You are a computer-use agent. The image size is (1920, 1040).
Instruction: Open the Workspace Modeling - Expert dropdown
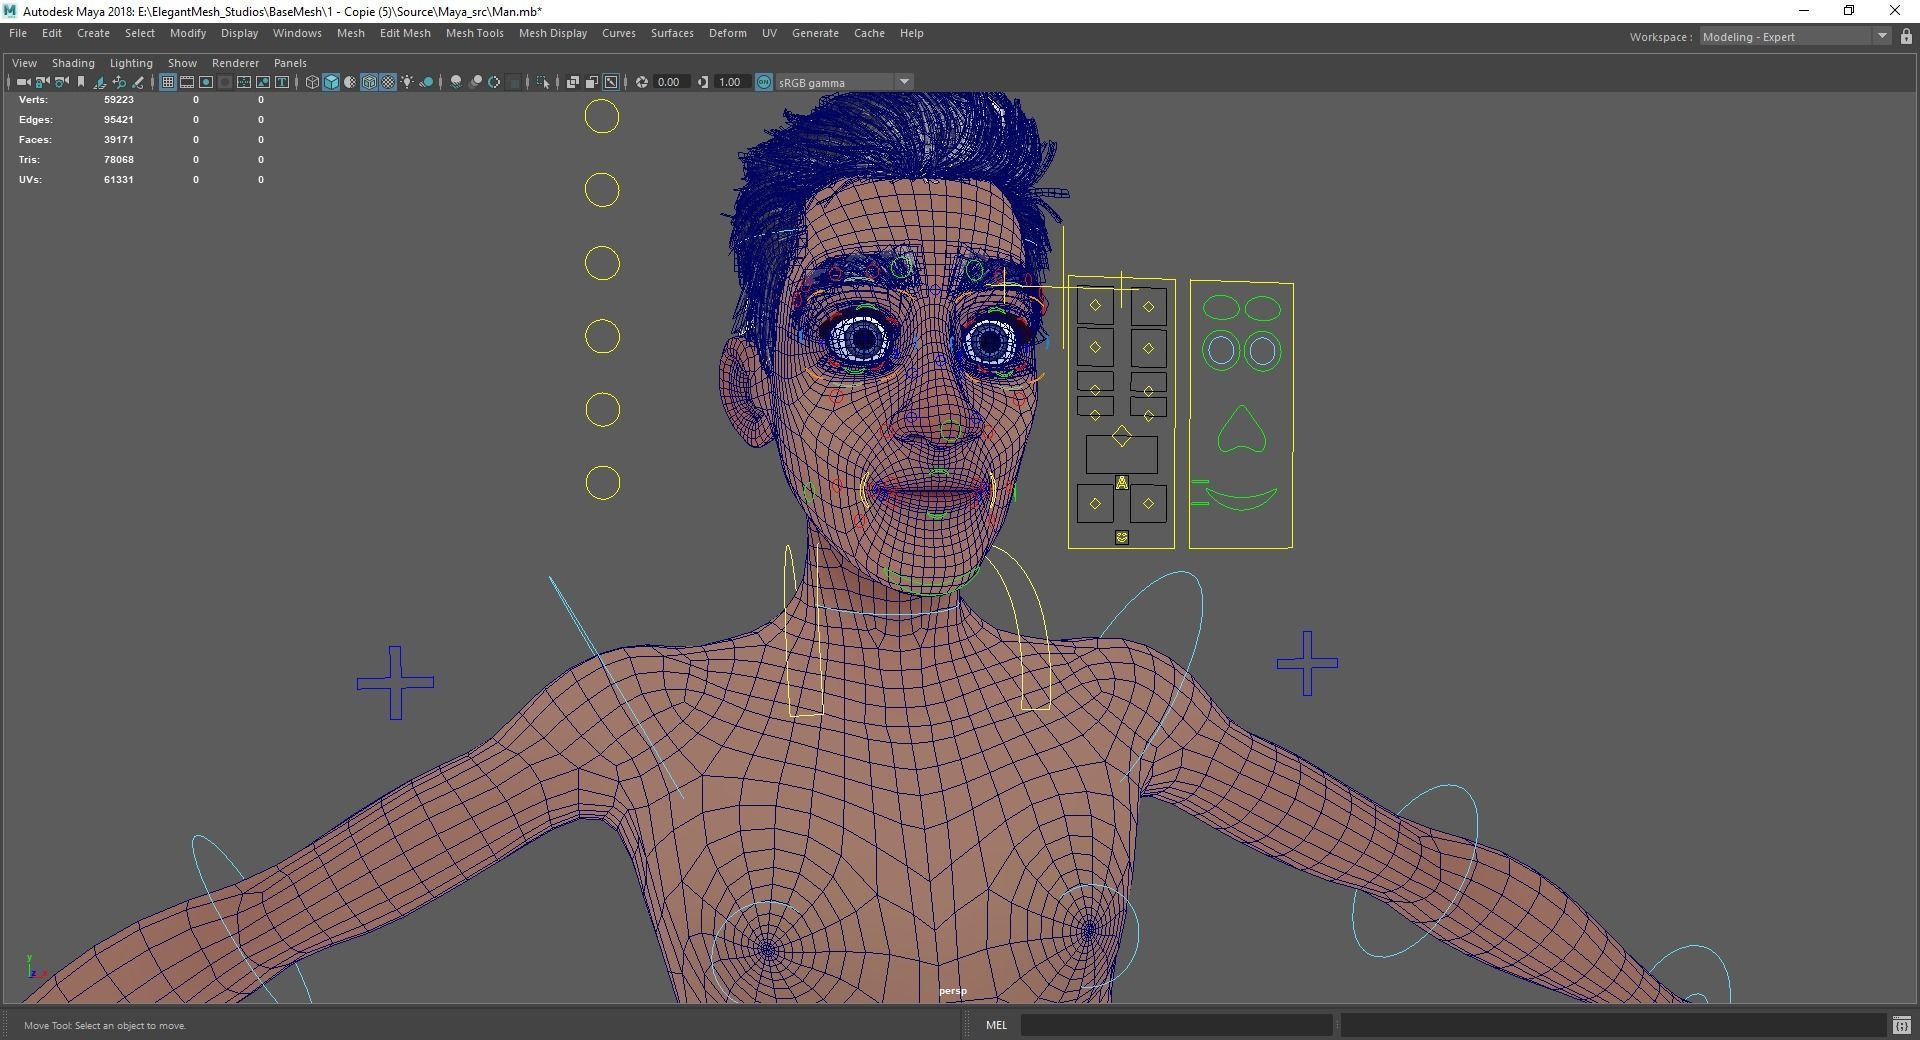tap(1795, 37)
